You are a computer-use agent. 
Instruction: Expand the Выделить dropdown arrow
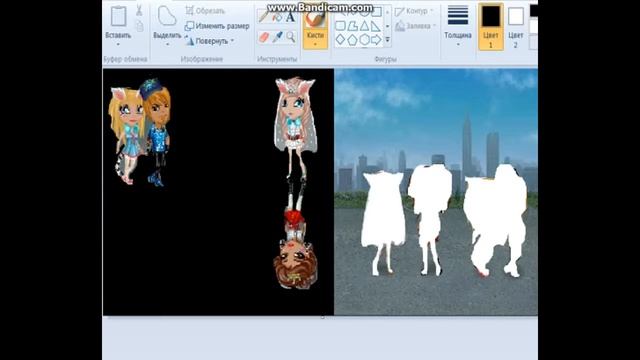pos(167,44)
